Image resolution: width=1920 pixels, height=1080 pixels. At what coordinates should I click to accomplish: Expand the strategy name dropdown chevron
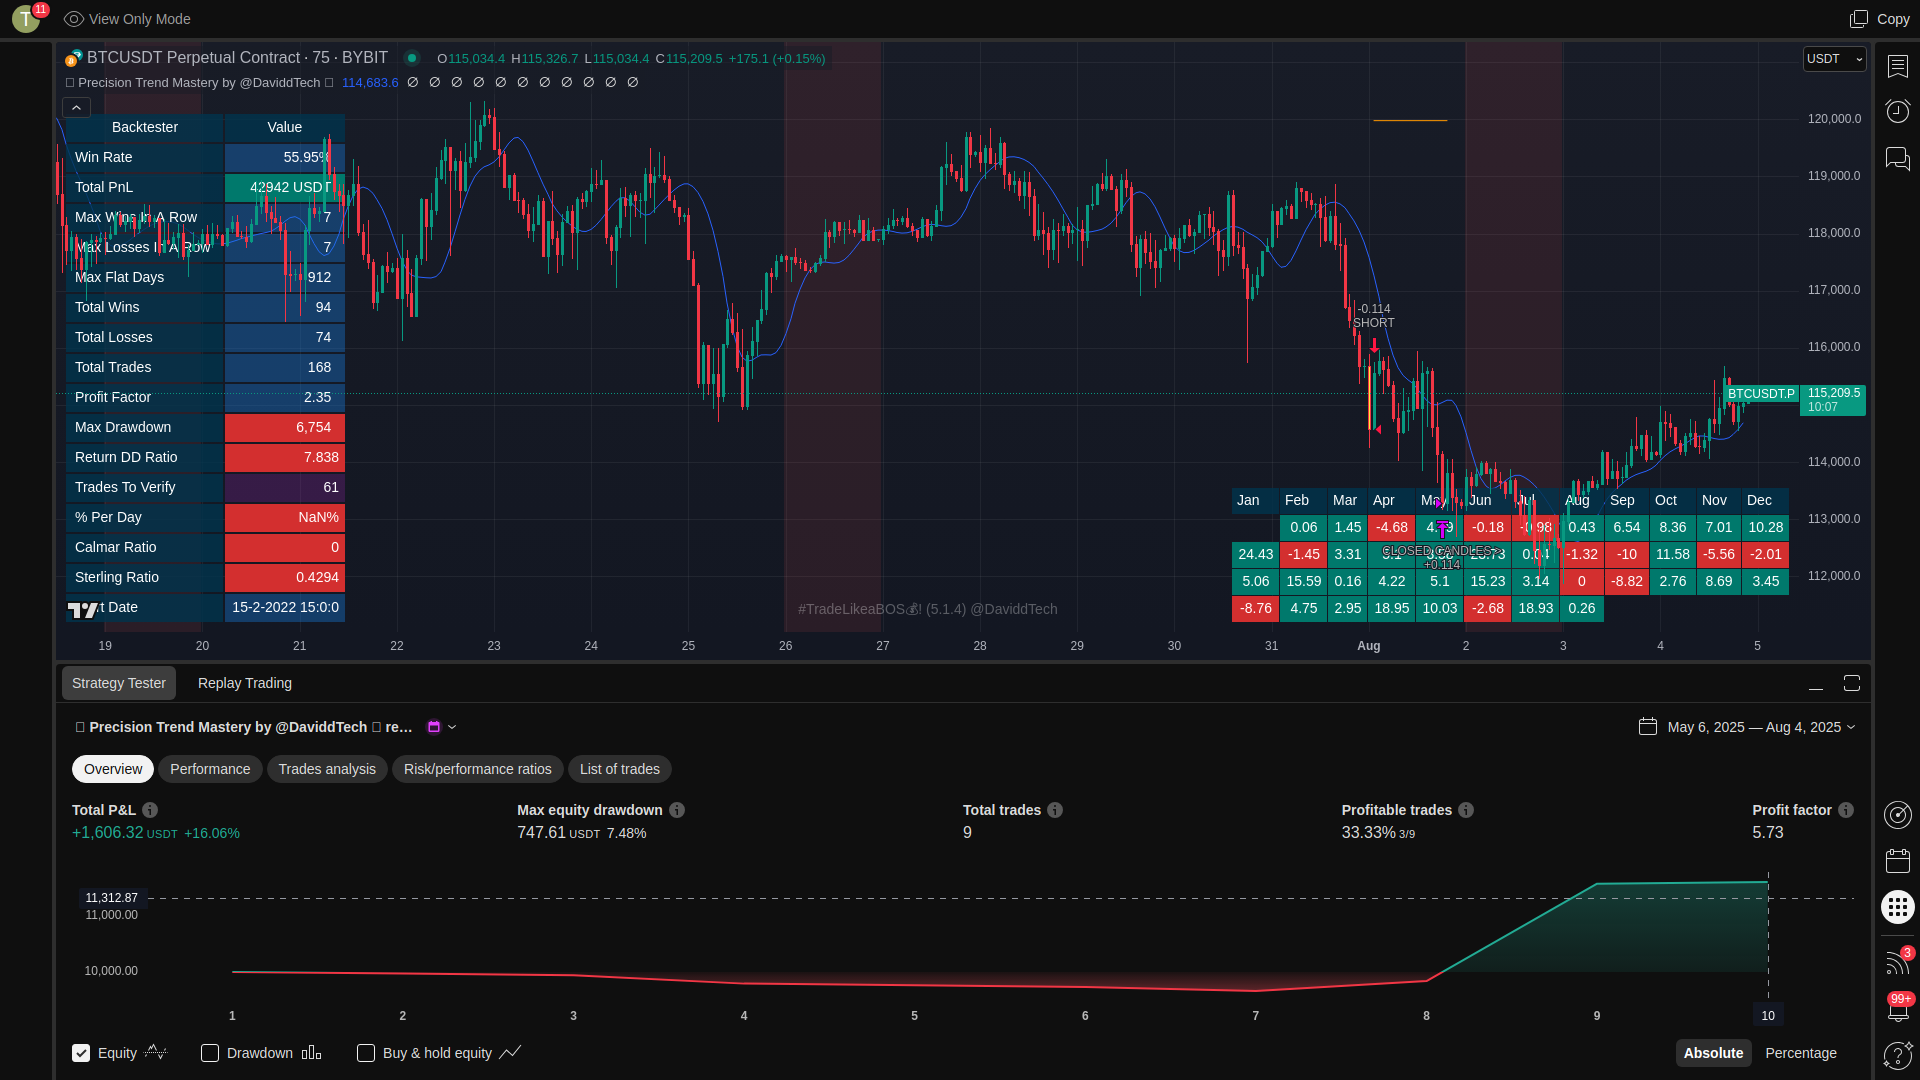point(452,727)
